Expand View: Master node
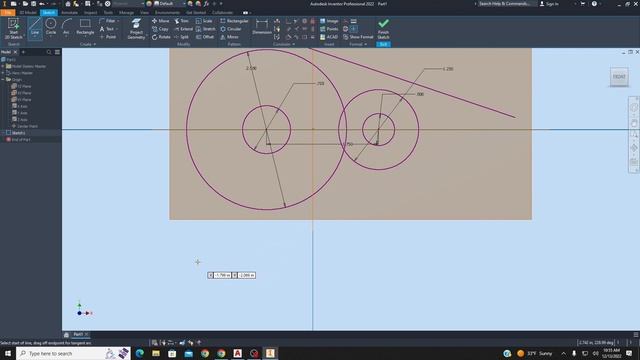The width and height of the screenshot is (640, 360). coord(3,73)
